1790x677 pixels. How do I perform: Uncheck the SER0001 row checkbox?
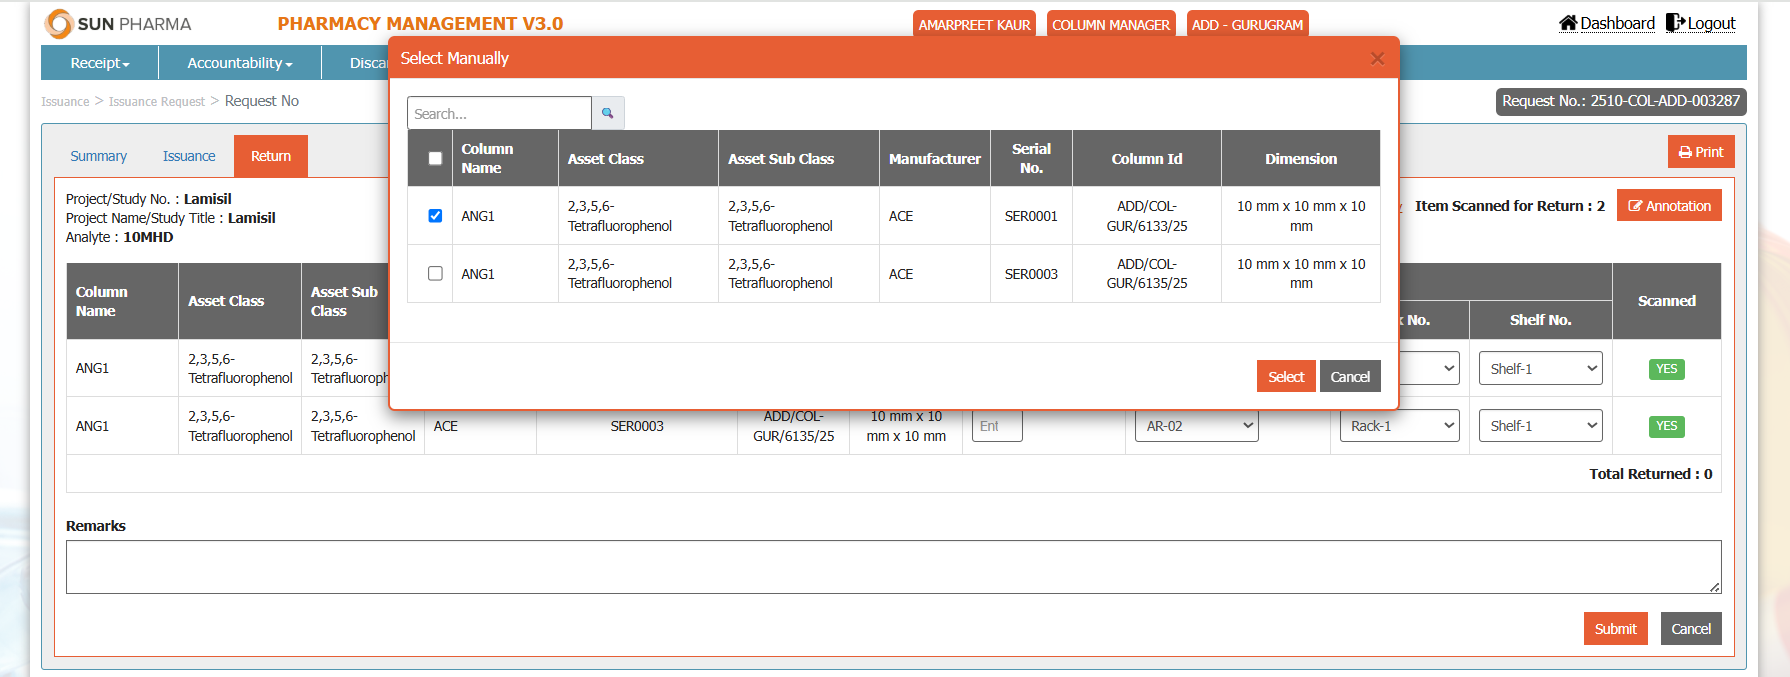(435, 216)
